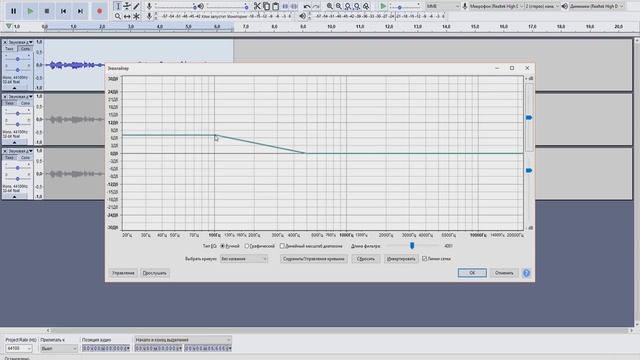The width and height of the screenshot is (640, 360).
Task: Click the red Record button
Action: [99, 11]
